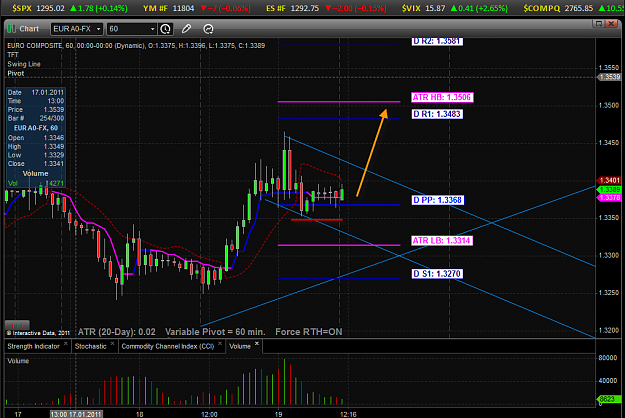625x418 pixels.
Task: Switch to the Strength Indicator tab
Action: (x=33, y=346)
